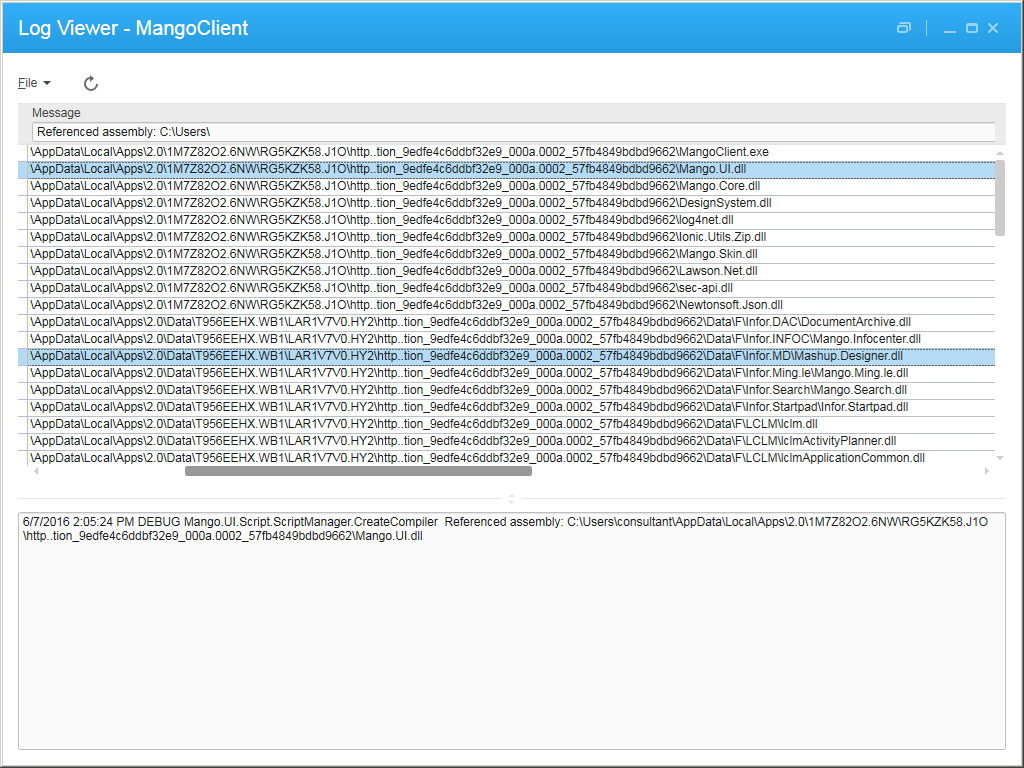This screenshot has width=1024, height=768.
Task: Click the Message column header
Action: 56,113
